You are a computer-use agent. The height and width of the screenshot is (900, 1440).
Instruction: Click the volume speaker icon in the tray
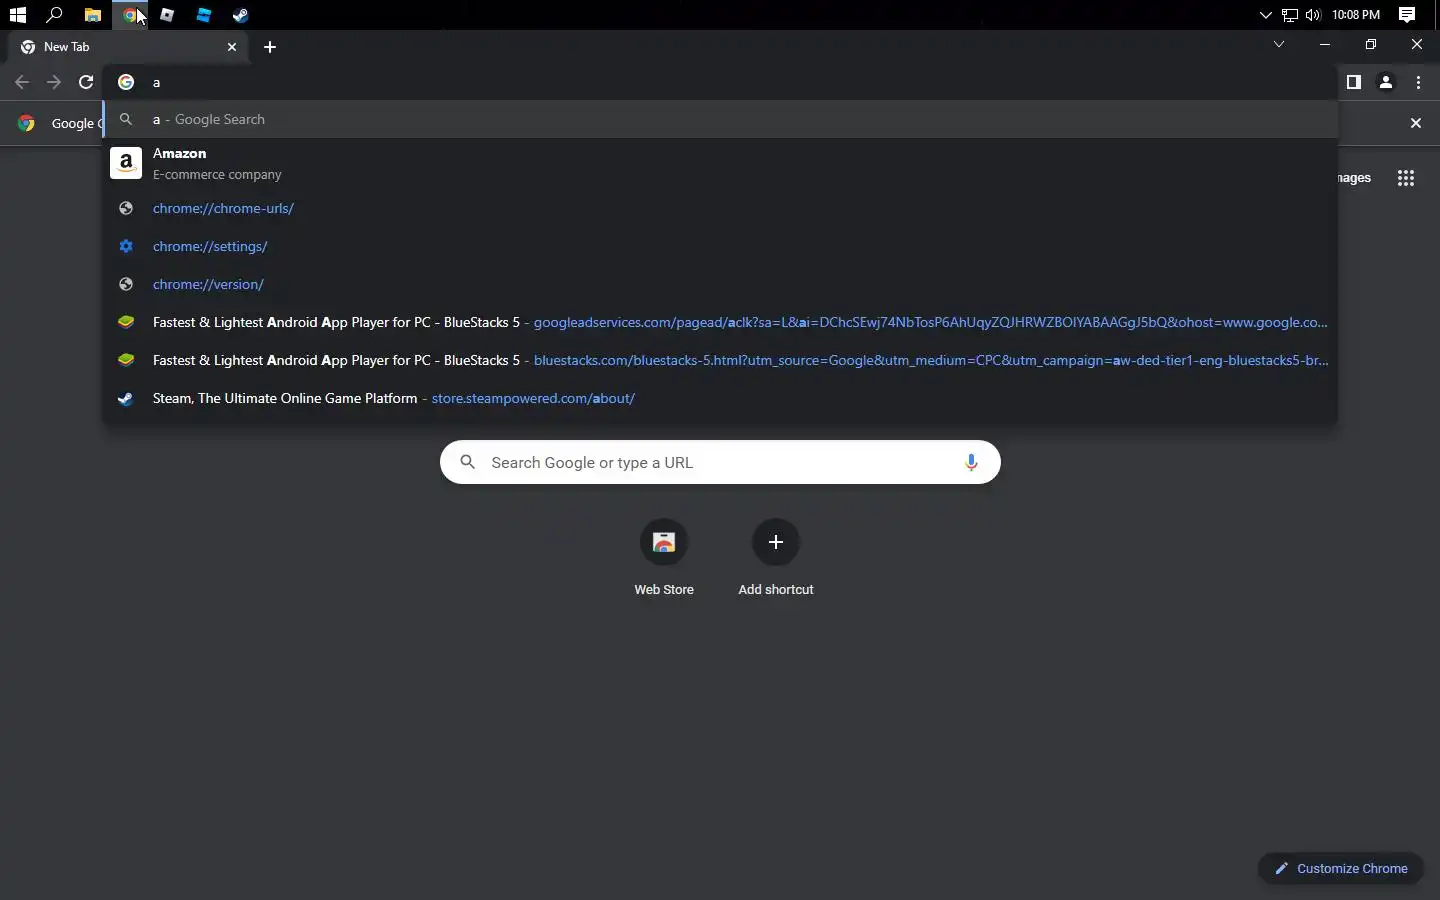click(1313, 15)
